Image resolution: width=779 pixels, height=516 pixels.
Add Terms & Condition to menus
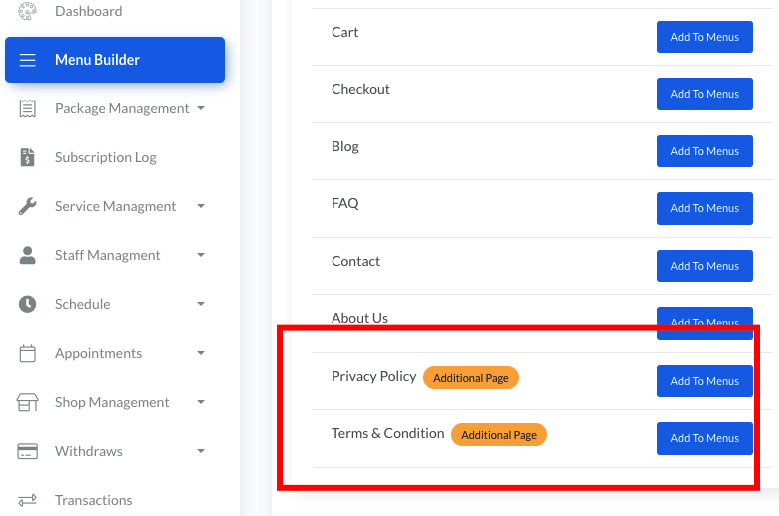click(704, 438)
